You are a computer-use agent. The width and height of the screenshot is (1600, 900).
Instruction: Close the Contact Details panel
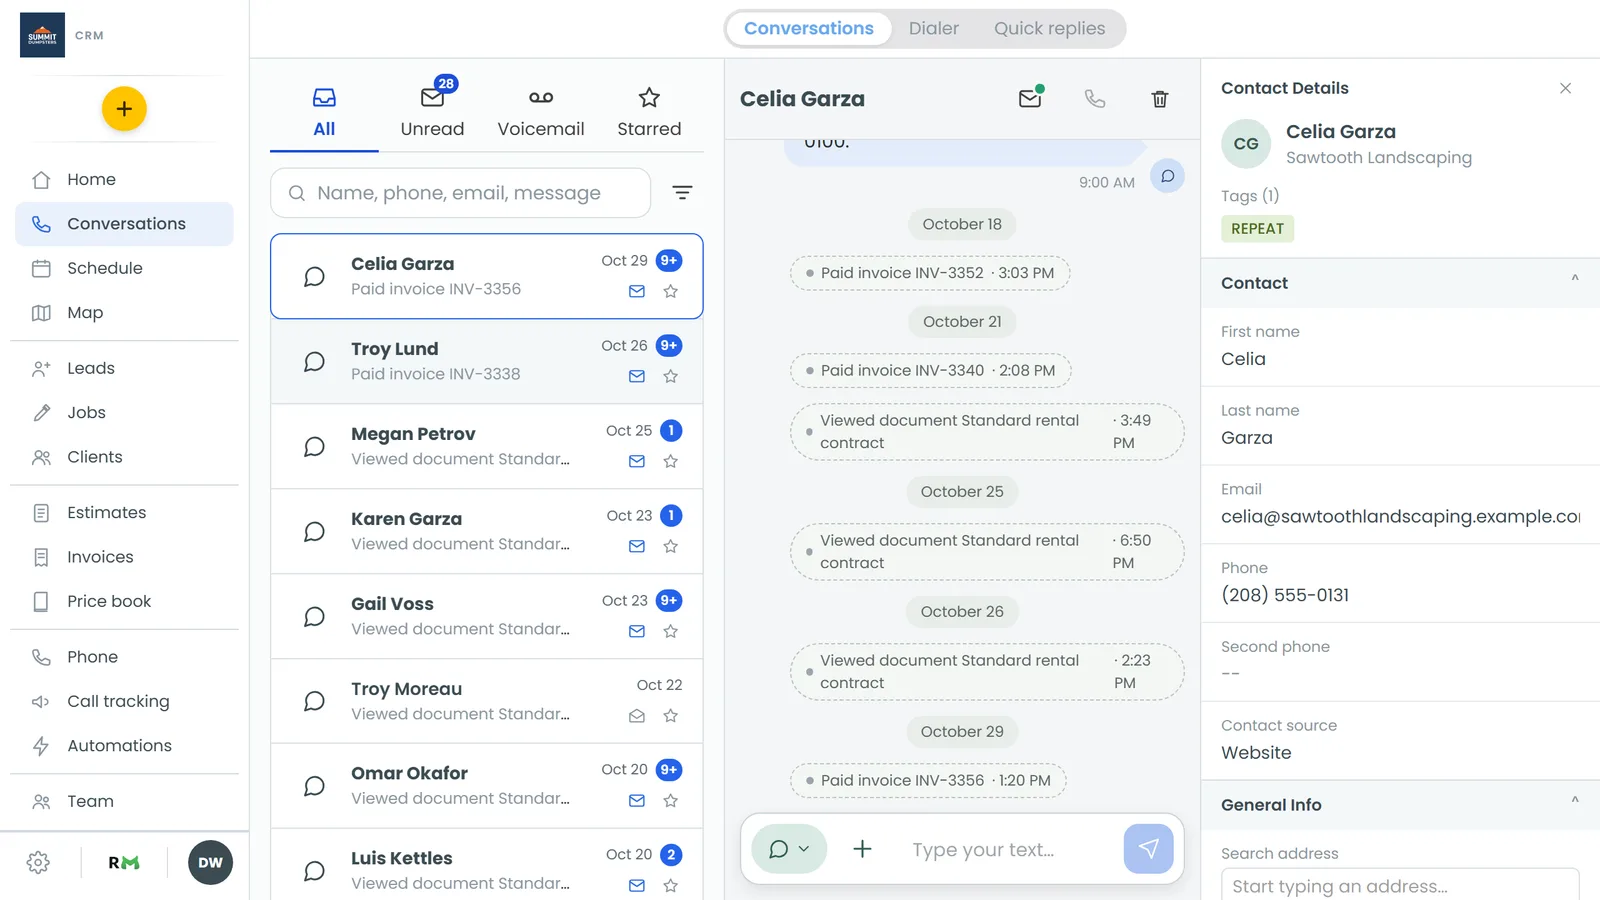click(x=1565, y=88)
